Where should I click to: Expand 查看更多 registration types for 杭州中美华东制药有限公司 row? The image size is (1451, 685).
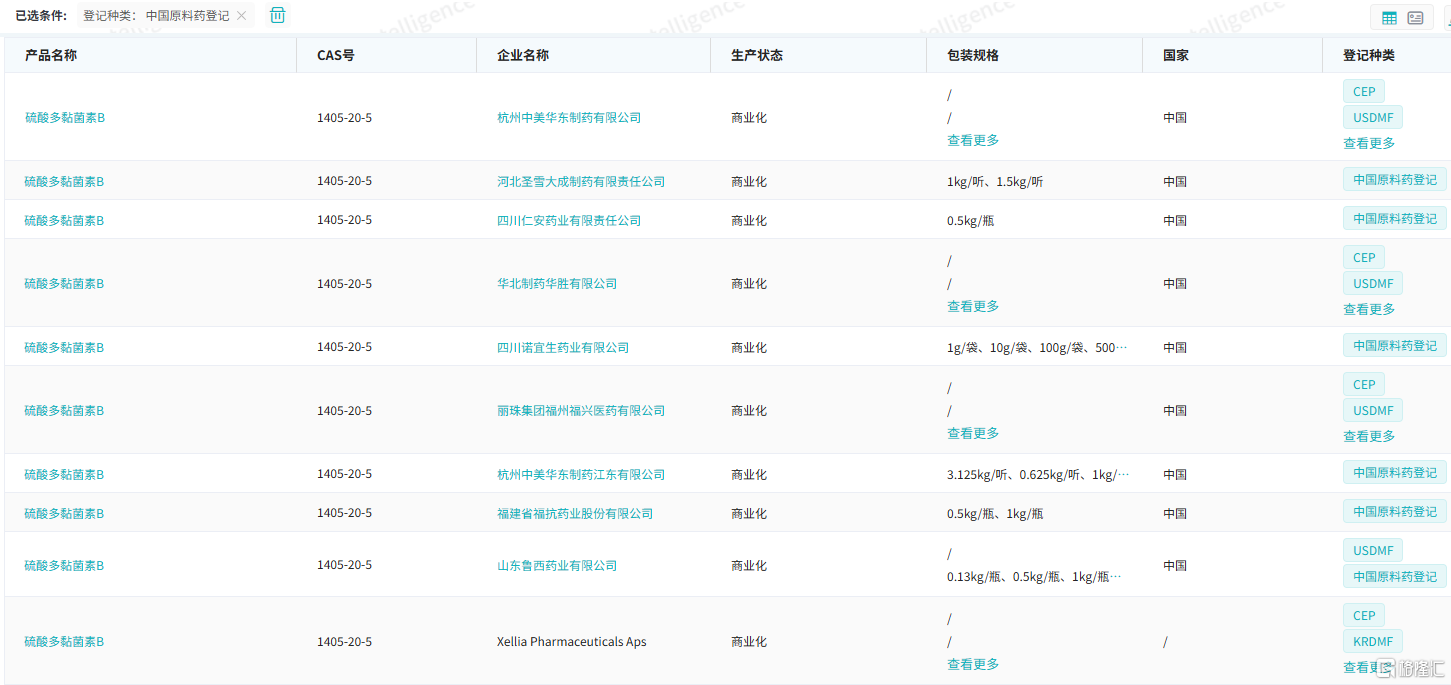point(1369,143)
